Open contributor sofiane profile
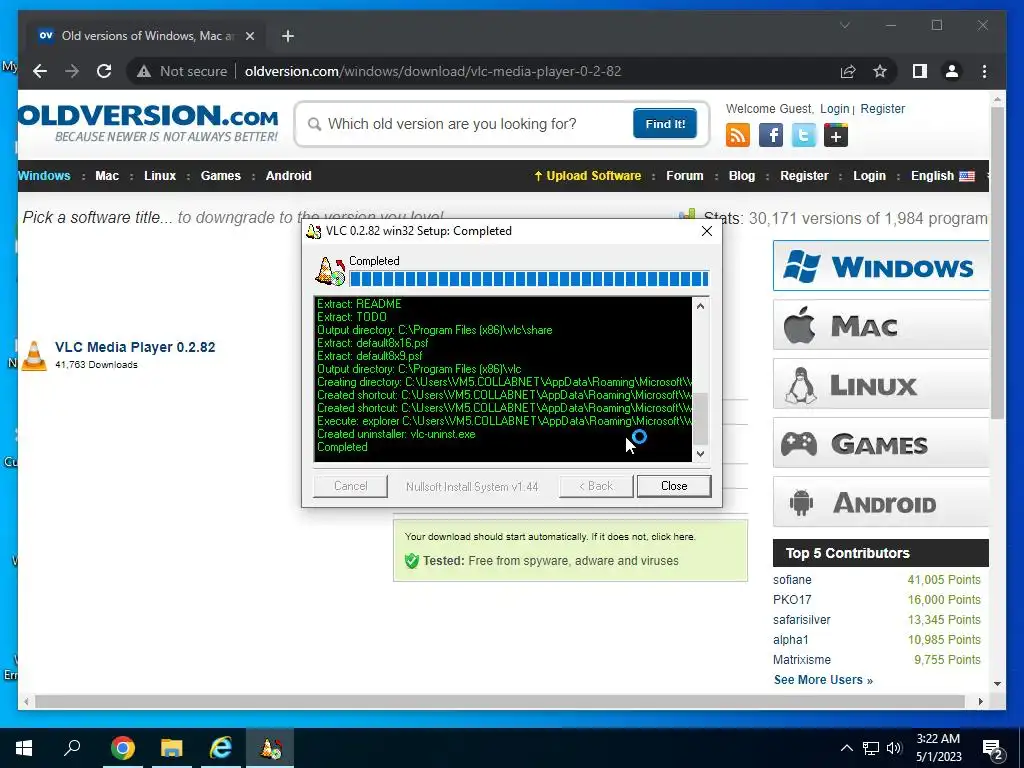Image resolution: width=1024 pixels, height=768 pixels. click(x=792, y=580)
